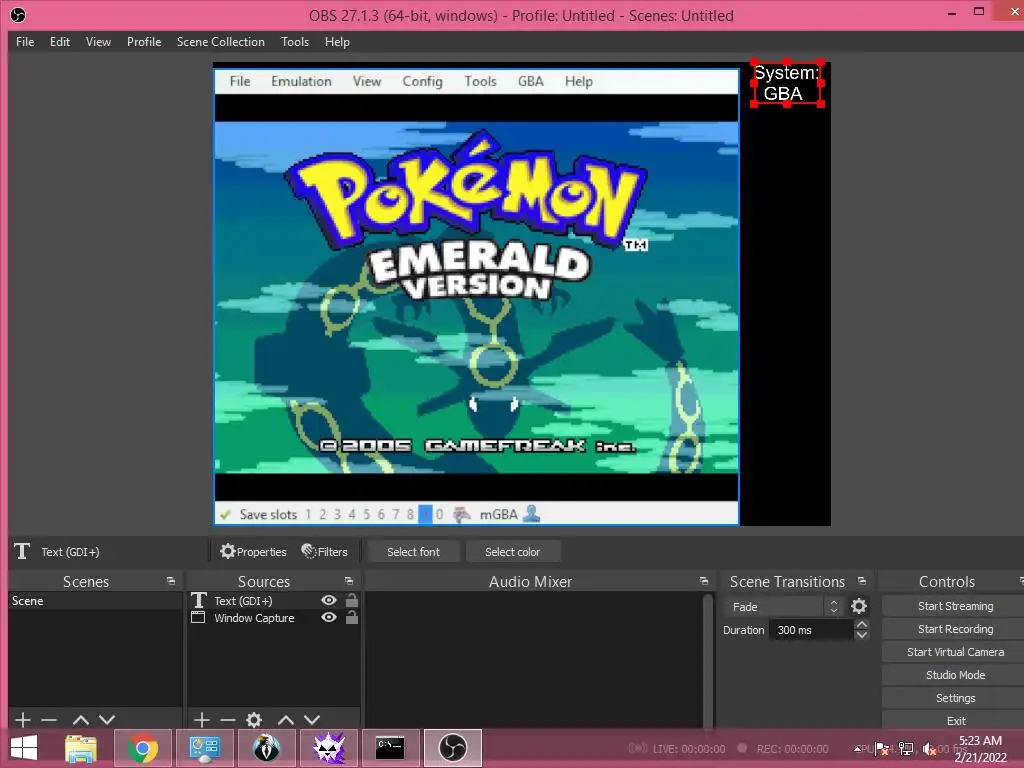Screen dimensions: 1024x768
Task: Open the Scene Collection menu
Action: (x=221, y=42)
